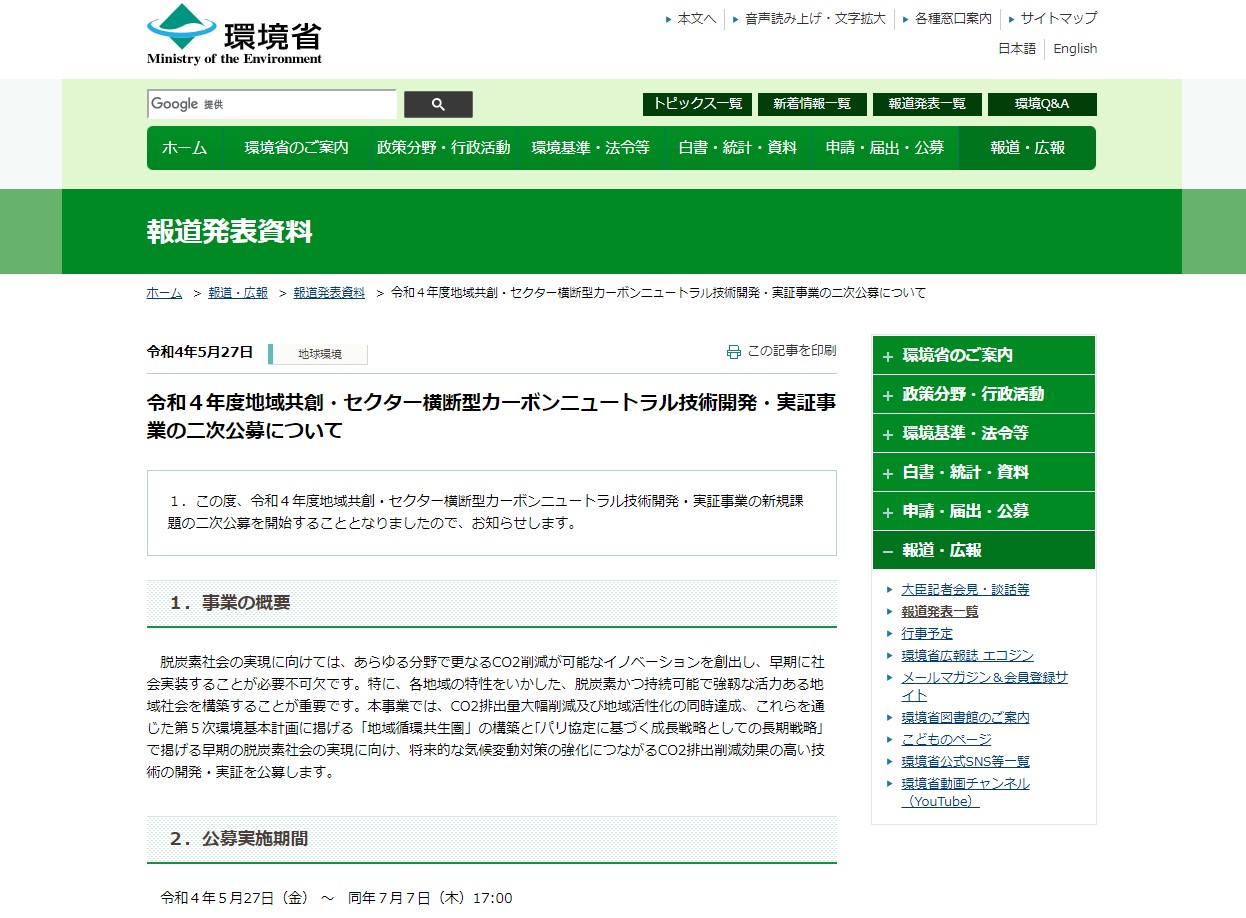Screen dimensions: 1246x918
Task: Click the 新着情報一覧 button
Action: coord(811,104)
